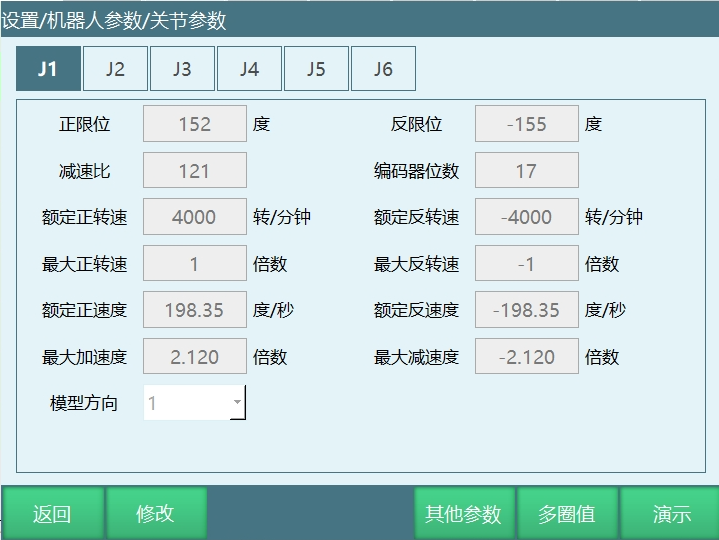Switch to the J2 joint tab
Image resolution: width=719 pixels, height=540 pixels.
(115, 69)
